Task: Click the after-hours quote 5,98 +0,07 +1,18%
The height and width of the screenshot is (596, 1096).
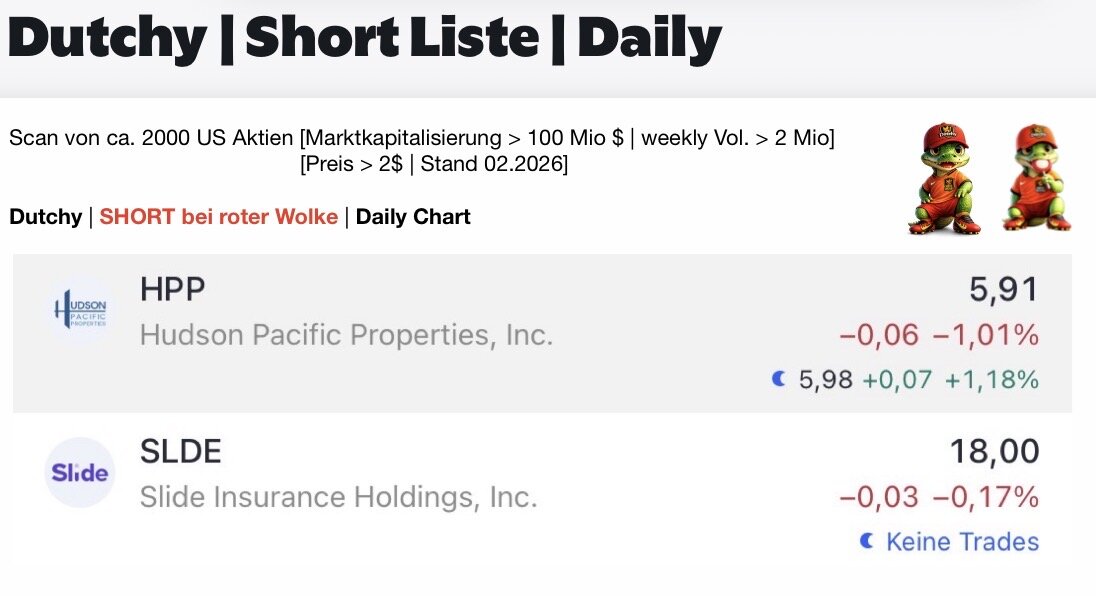Action: point(918,380)
